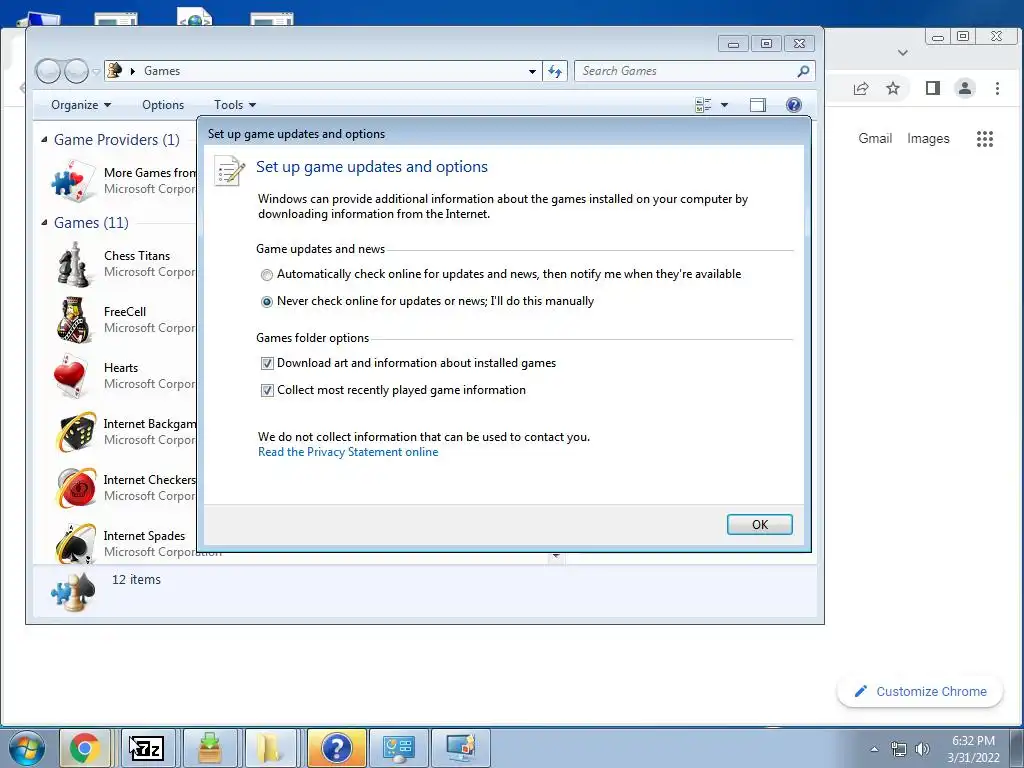1024x768 pixels.
Task: Click the FreeCell label
Action: [125, 312]
